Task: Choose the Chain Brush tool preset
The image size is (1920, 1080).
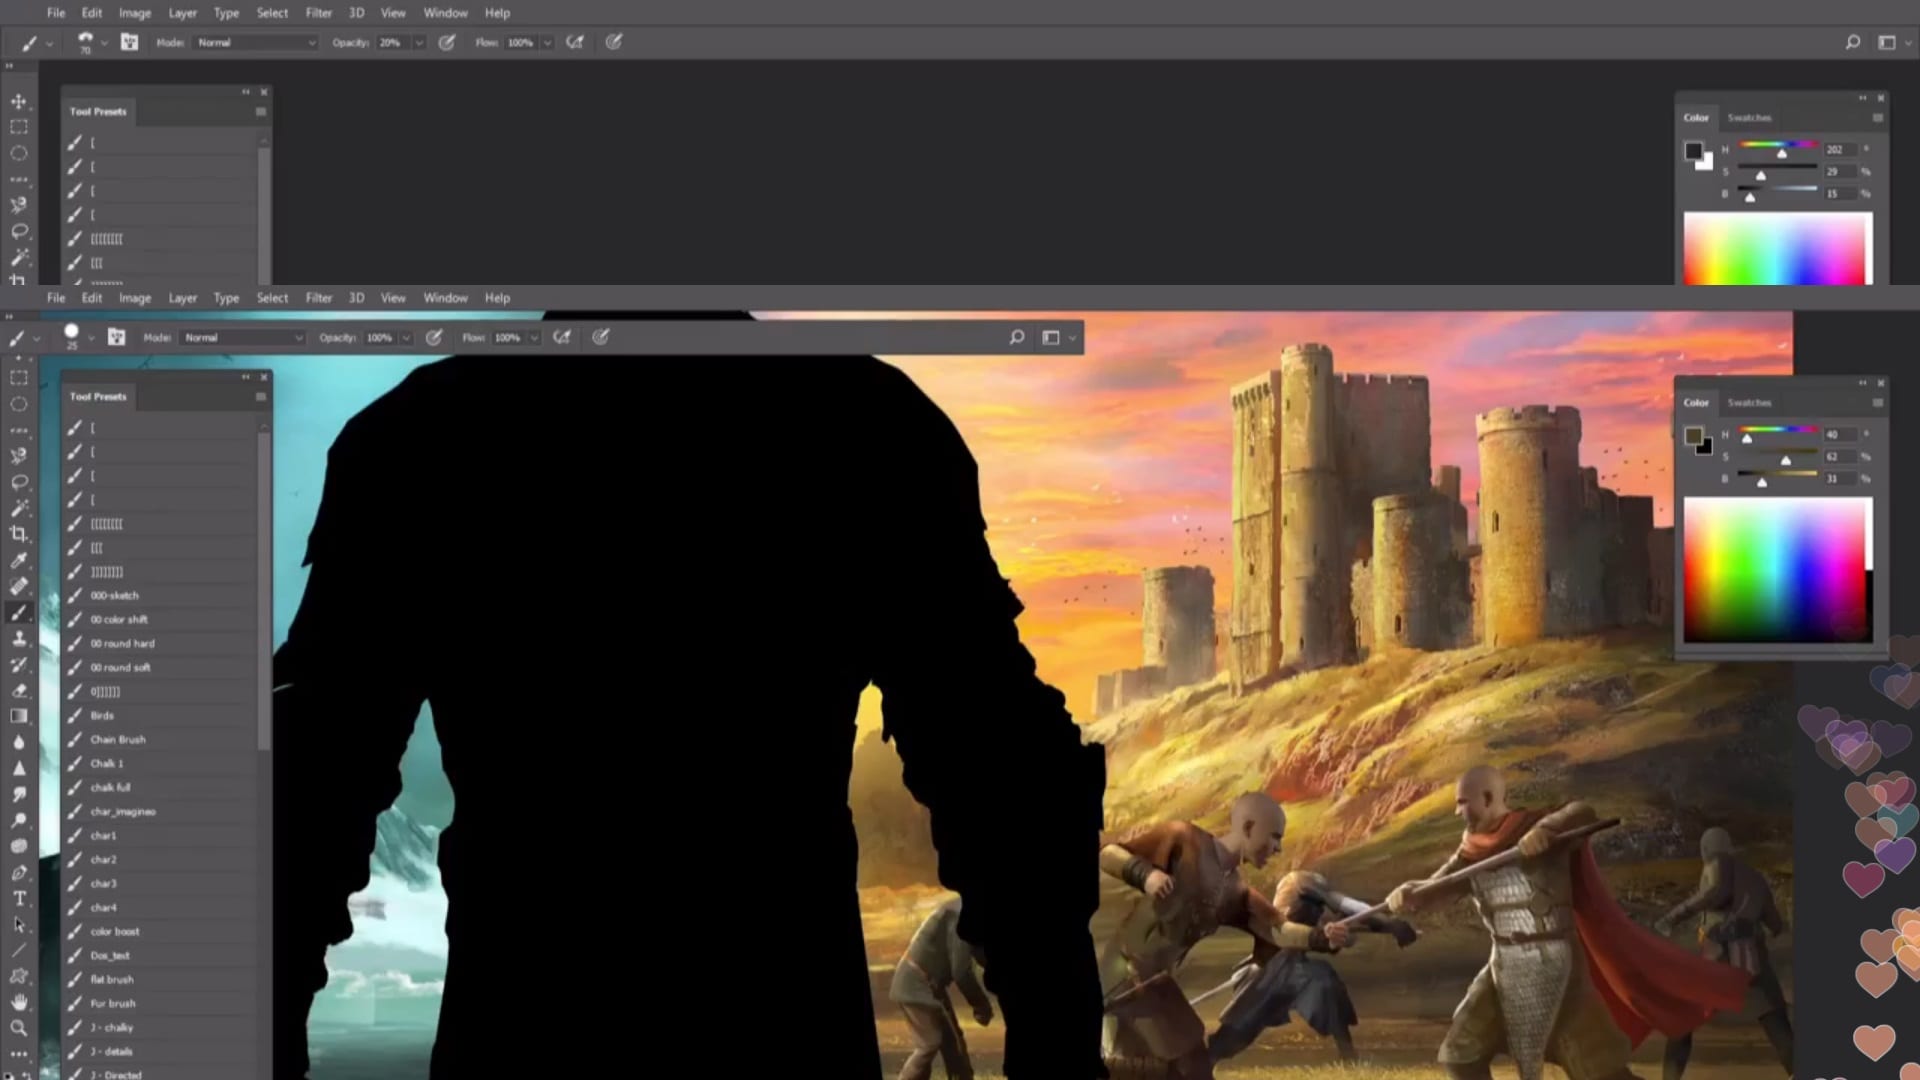Action: click(118, 740)
